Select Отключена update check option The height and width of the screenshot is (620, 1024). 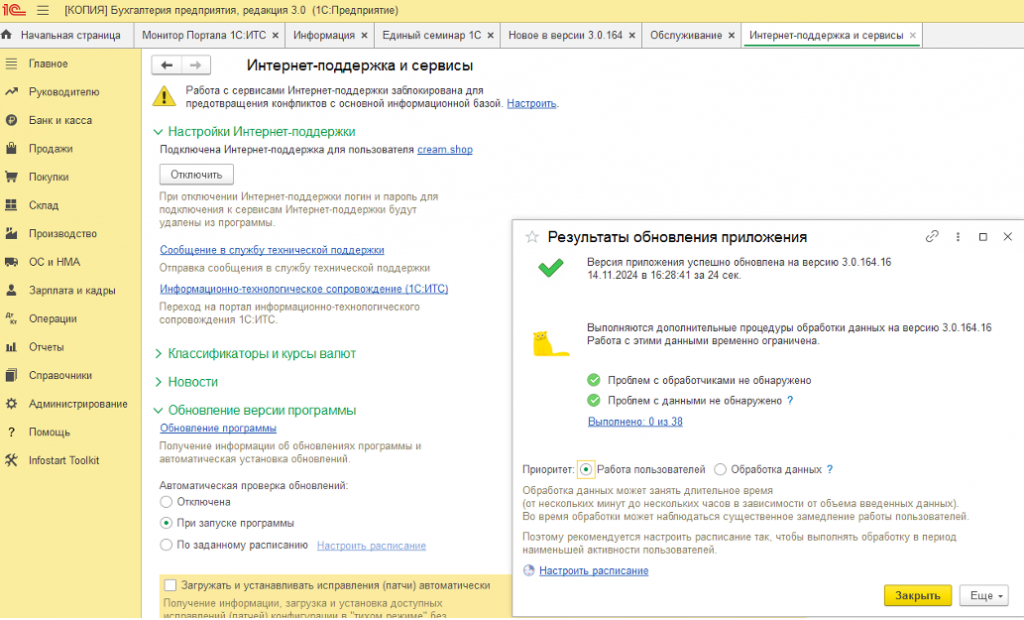(x=166, y=502)
